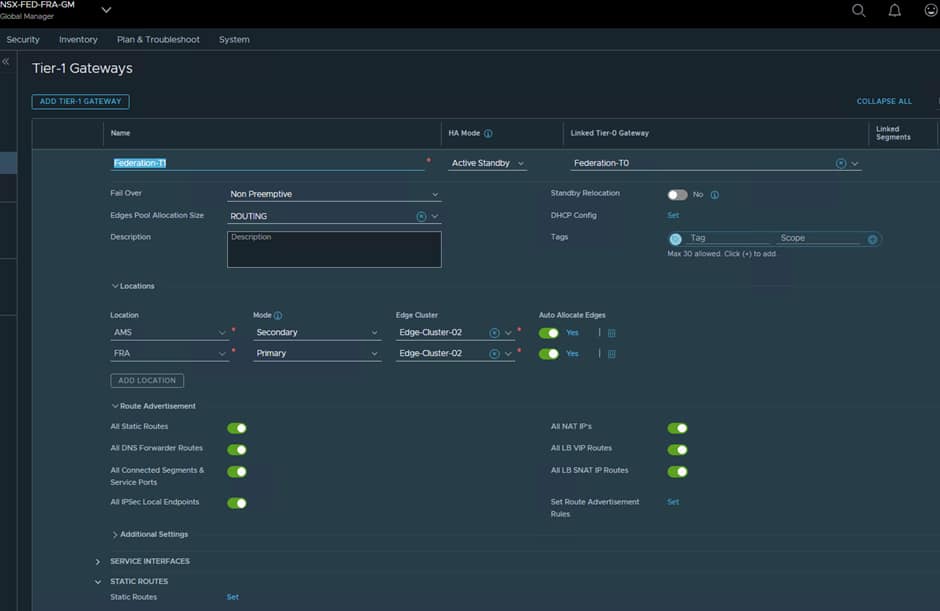Open the Inventory menu
This screenshot has height=611, width=940.
(78, 40)
